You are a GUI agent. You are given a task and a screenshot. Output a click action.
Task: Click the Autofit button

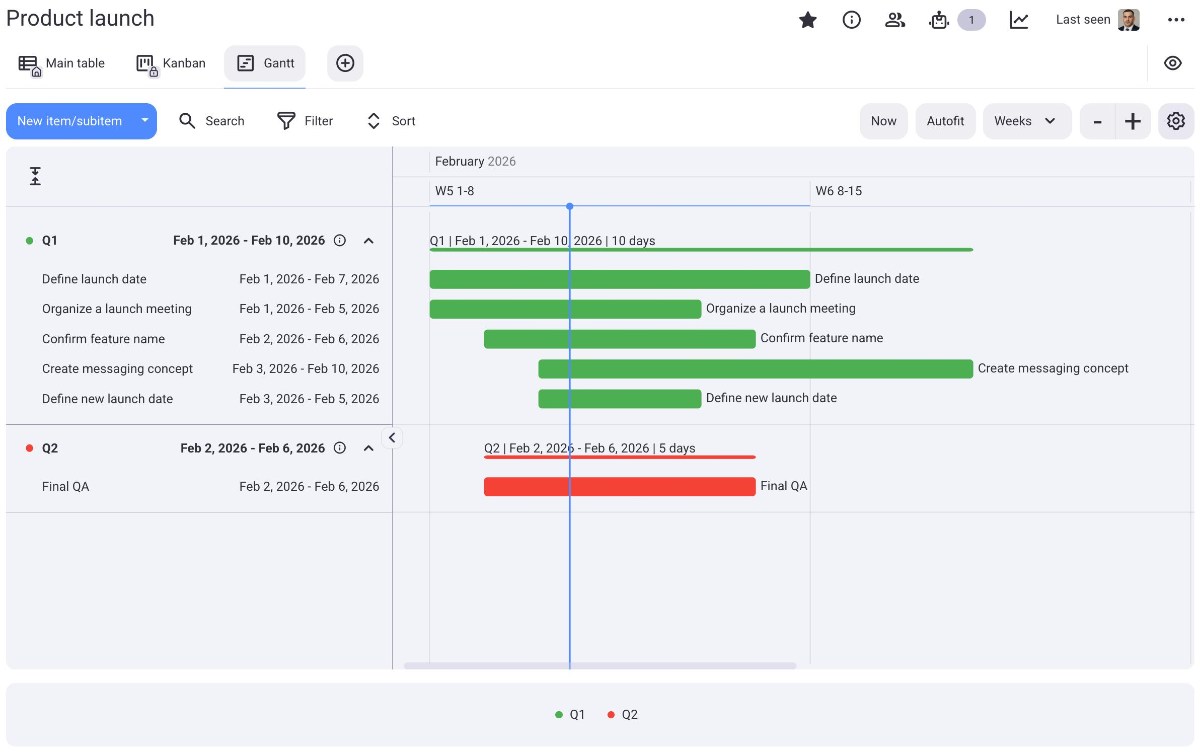945,121
